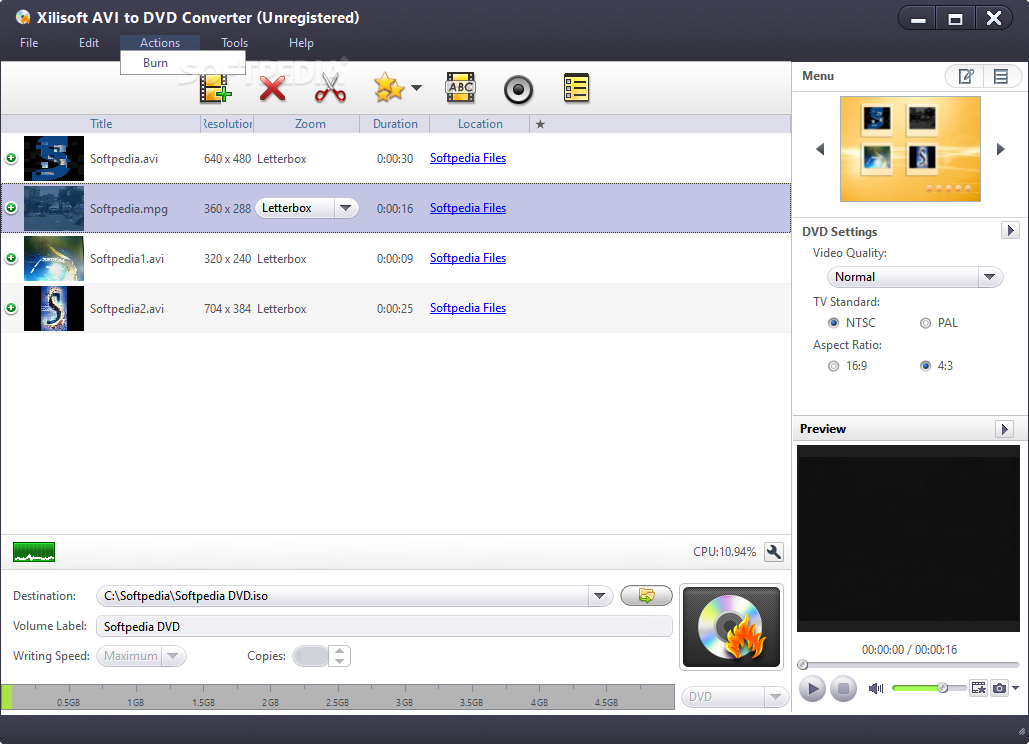Click the gold stars effects icon
Viewport: 1029px width, 744px height.
388,88
